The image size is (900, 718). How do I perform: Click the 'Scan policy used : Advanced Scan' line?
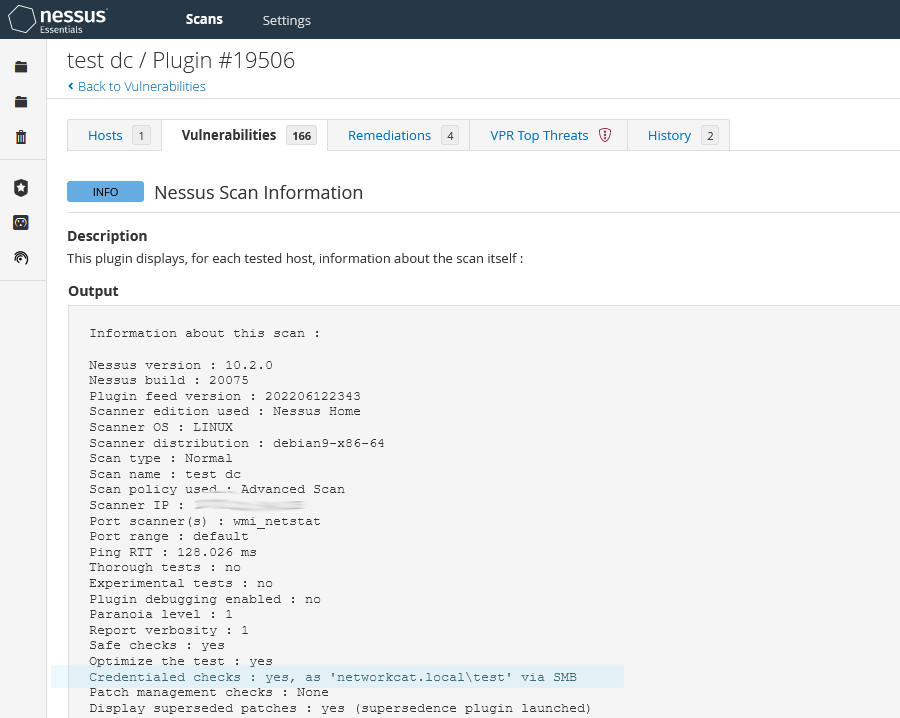click(217, 489)
